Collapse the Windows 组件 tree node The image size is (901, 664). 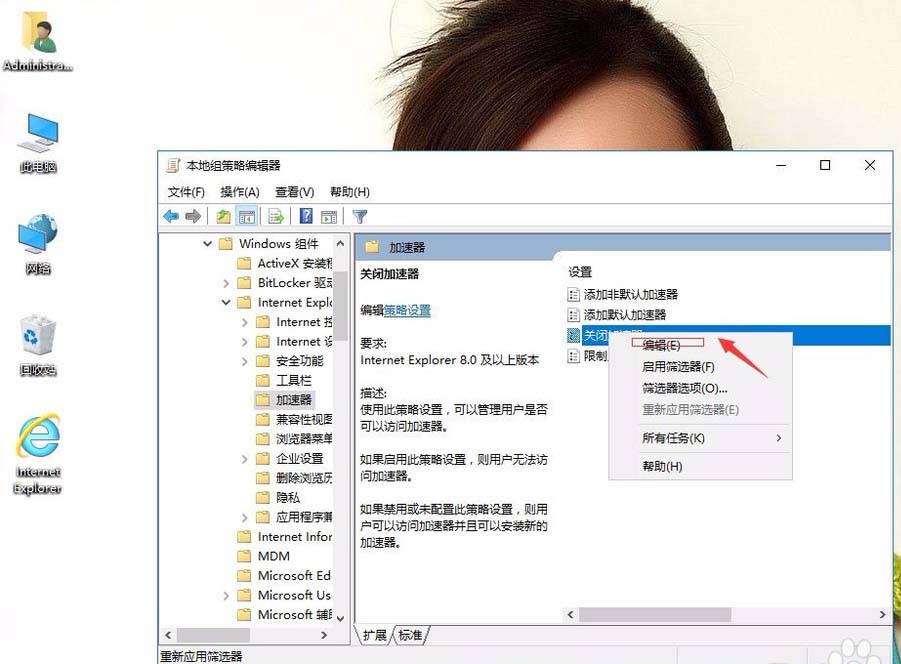point(207,244)
